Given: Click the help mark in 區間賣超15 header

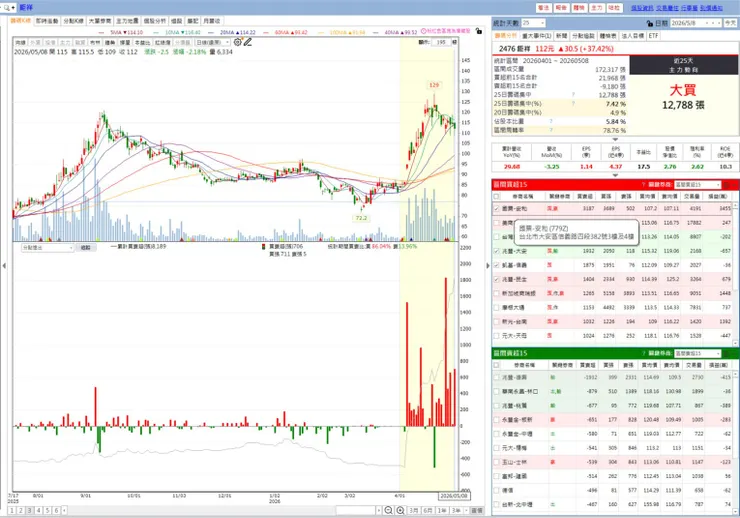Looking at the screenshot, I should pos(643,353).
